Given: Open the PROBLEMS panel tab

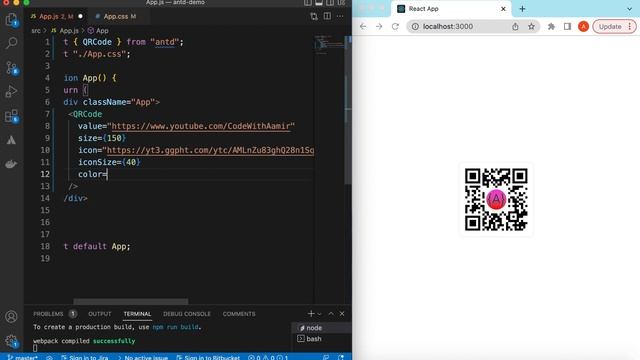Looking at the screenshot, I should [54, 314].
